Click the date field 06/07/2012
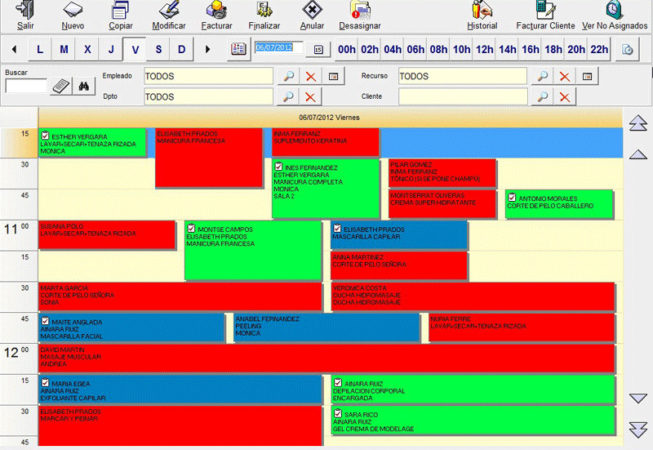653x450 pixels. click(x=278, y=48)
